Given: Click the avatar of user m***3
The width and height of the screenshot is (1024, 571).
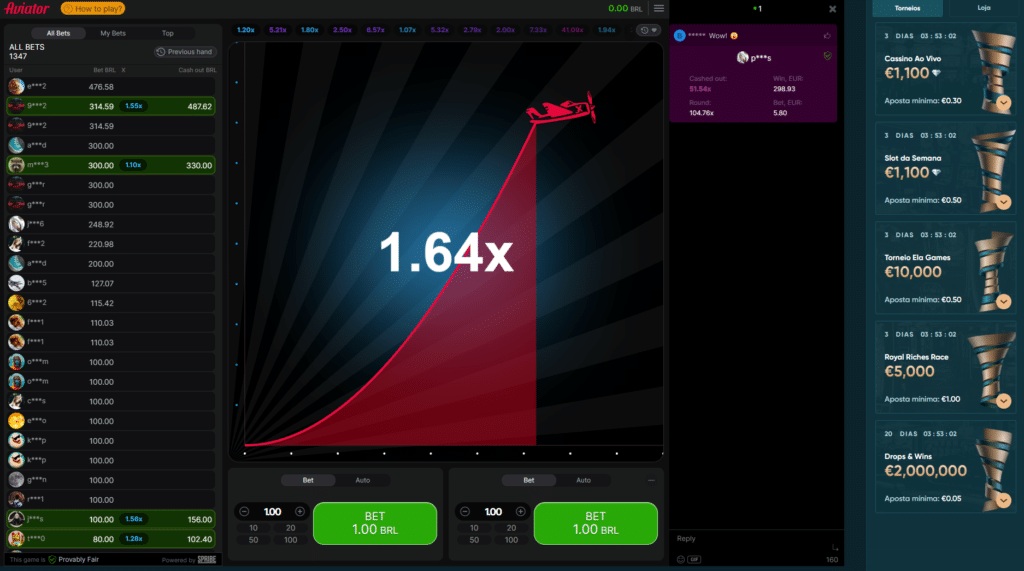Looking at the screenshot, I should point(16,165).
